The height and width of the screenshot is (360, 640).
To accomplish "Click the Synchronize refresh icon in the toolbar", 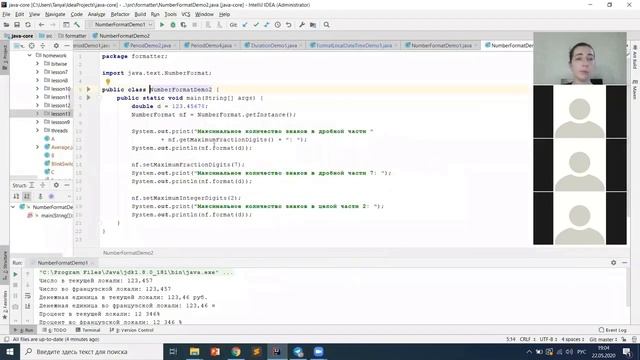I will tap(28, 24).
